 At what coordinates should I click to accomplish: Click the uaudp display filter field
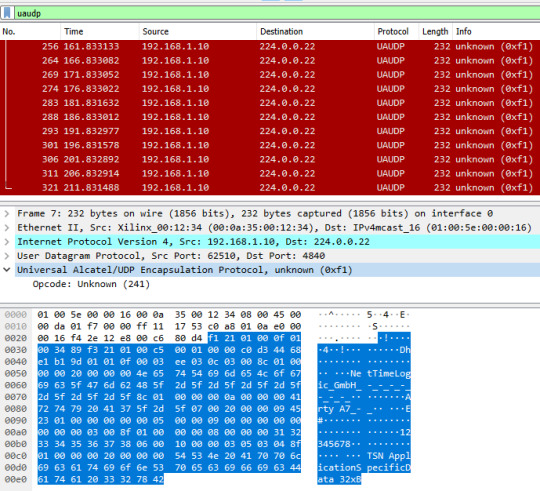[x=277, y=13]
